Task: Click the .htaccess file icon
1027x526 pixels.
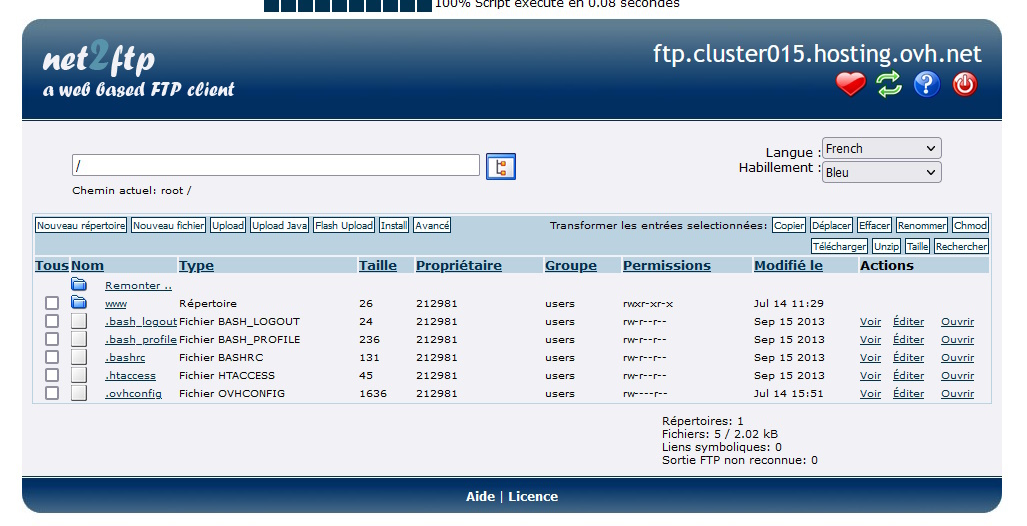Action: (x=79, y=375)
